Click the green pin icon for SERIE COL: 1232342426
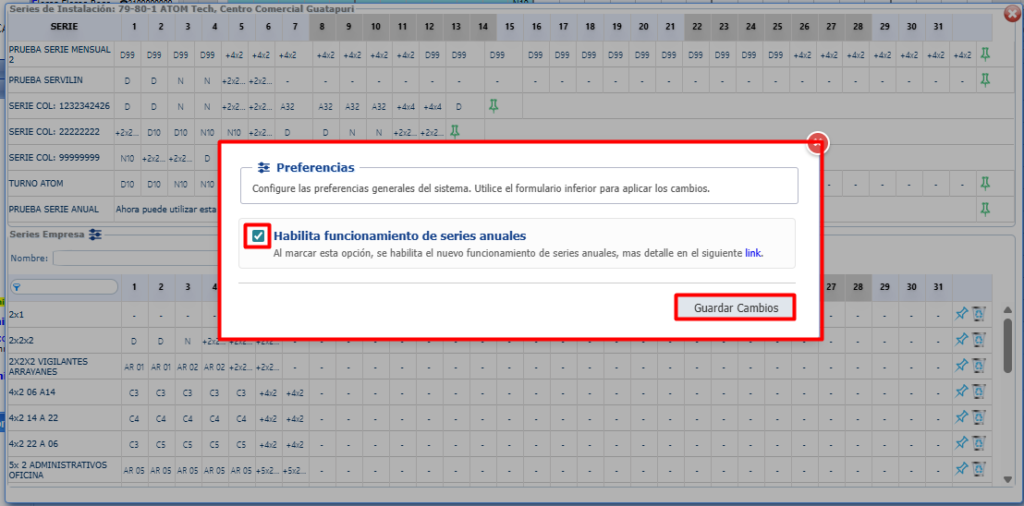Image resolution: width=1024 pixels, height=506 pixels. 492,105
